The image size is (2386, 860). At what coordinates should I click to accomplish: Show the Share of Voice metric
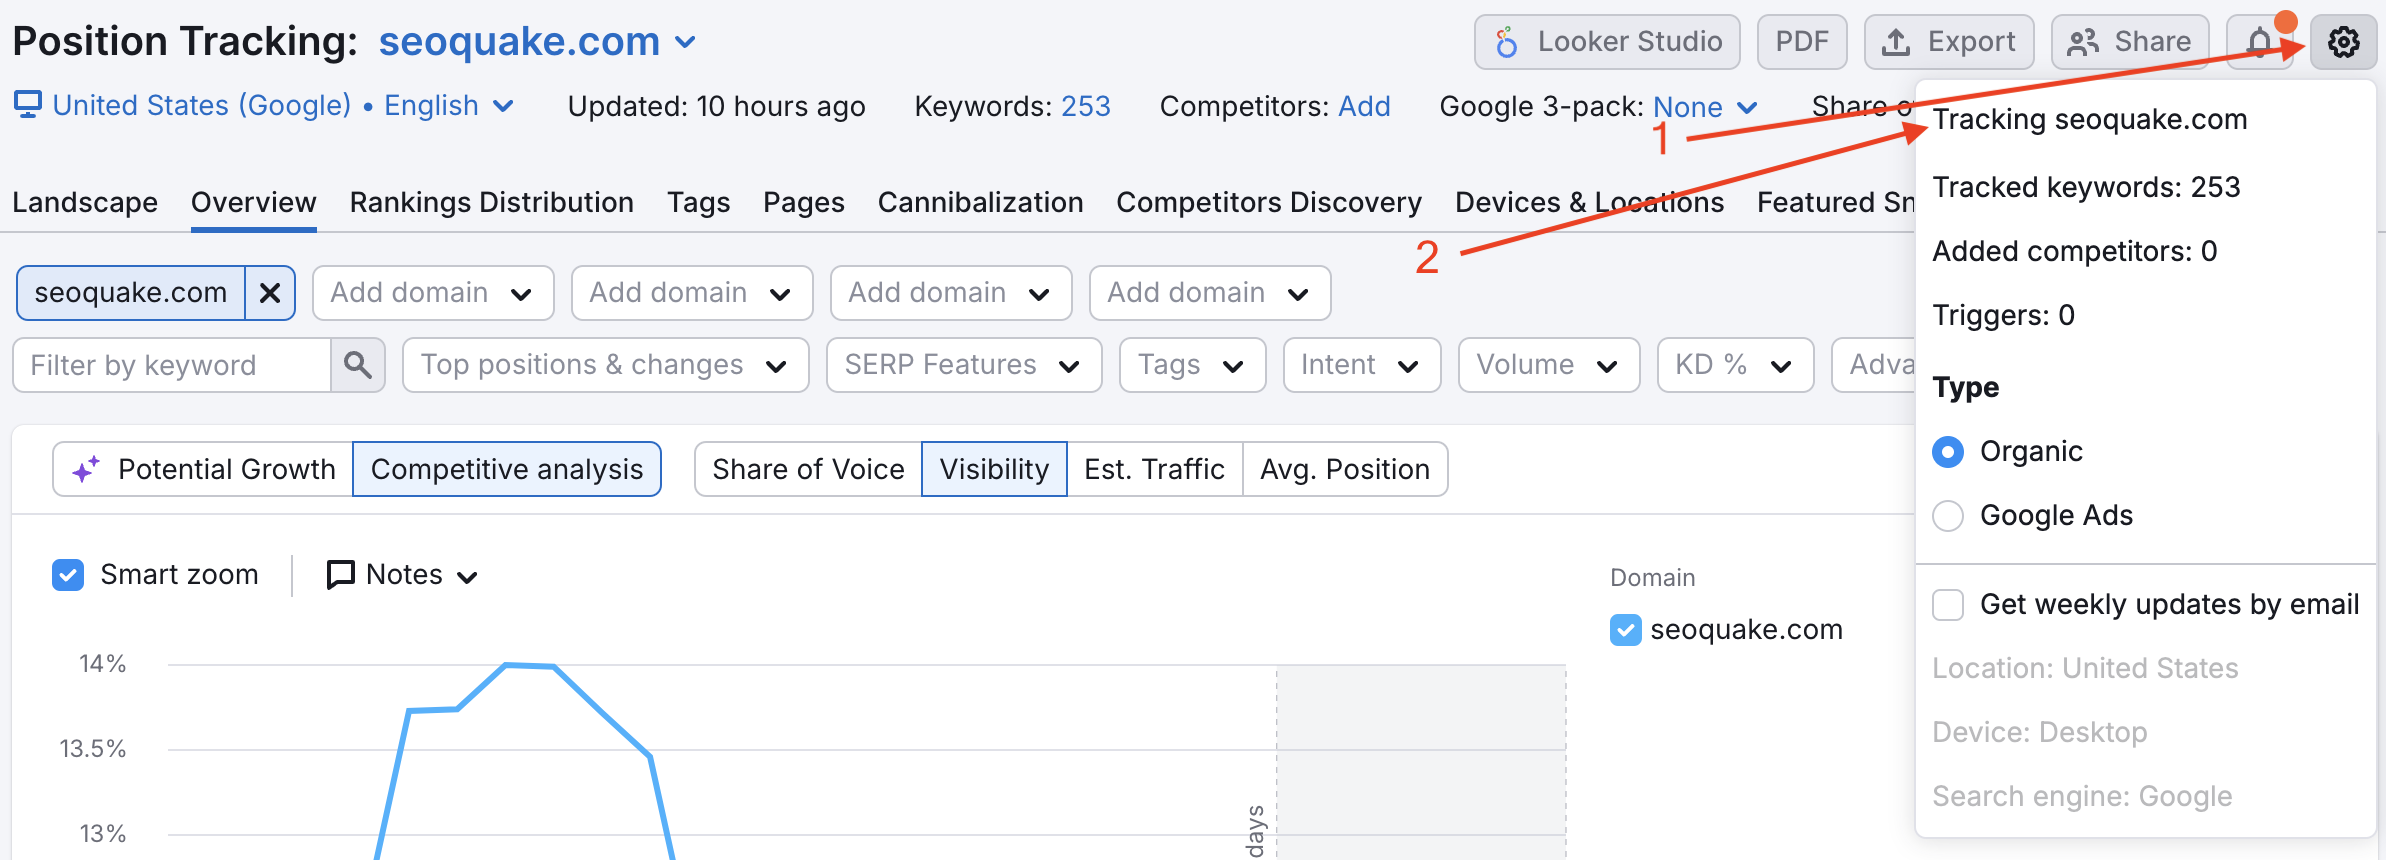[808, 469]
